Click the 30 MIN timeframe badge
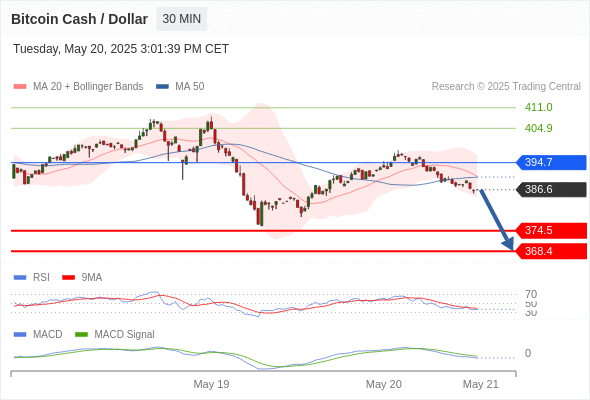 tap(181, 19)
